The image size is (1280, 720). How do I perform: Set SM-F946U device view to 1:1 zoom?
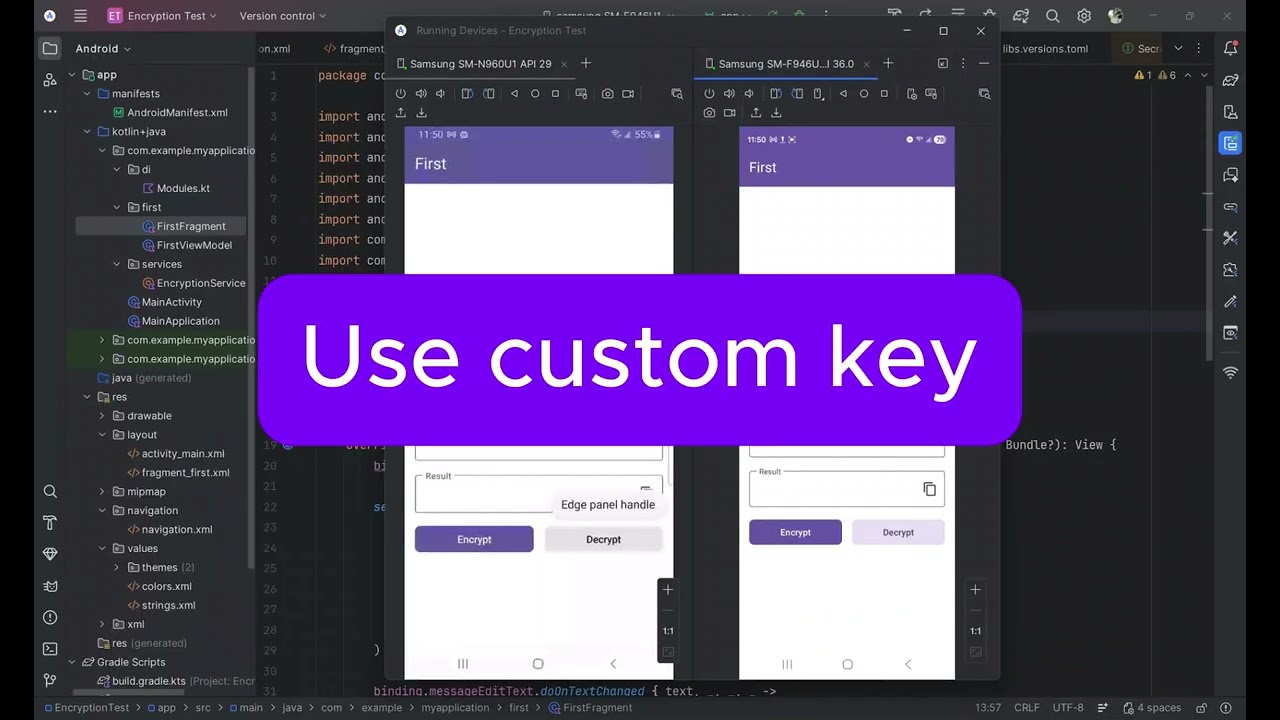coord(975,631)
